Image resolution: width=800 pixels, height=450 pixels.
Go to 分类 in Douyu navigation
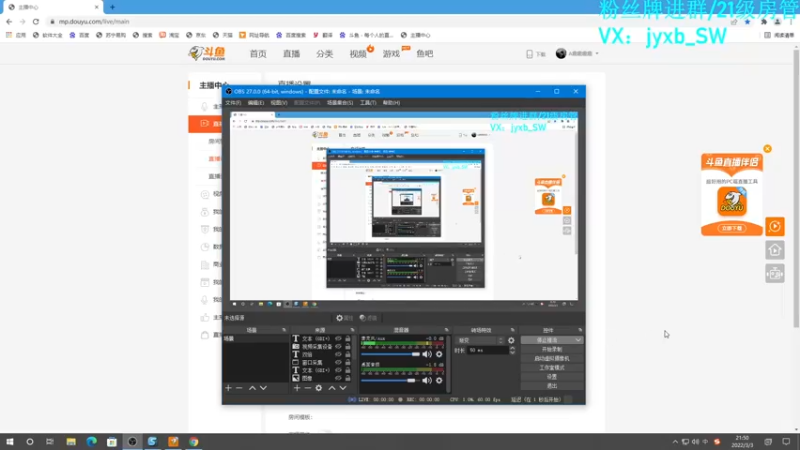pos(324,54)
